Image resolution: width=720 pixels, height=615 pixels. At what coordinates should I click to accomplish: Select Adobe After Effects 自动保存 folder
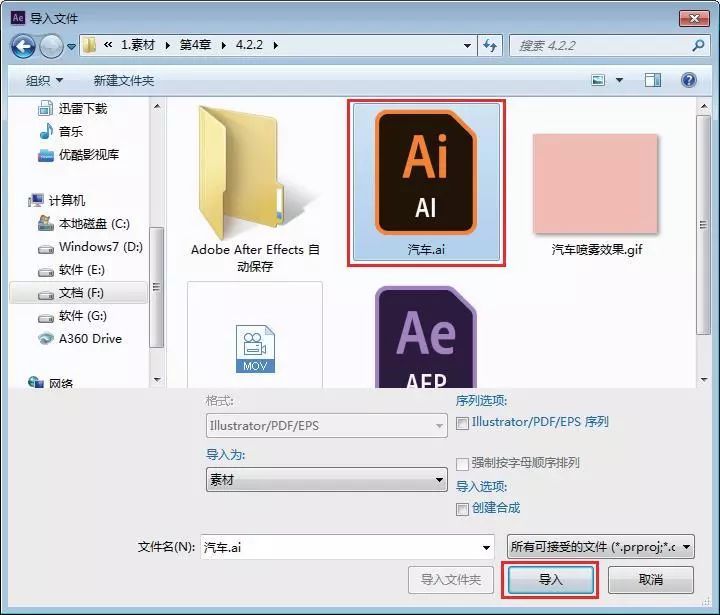255,189
